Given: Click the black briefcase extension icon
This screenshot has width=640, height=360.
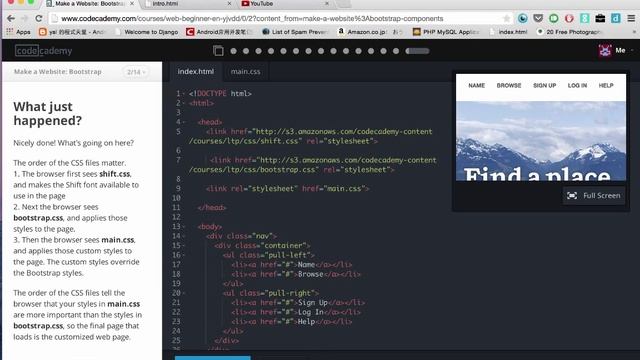Looking at the screenshot, I should click(x=600, y=18).
